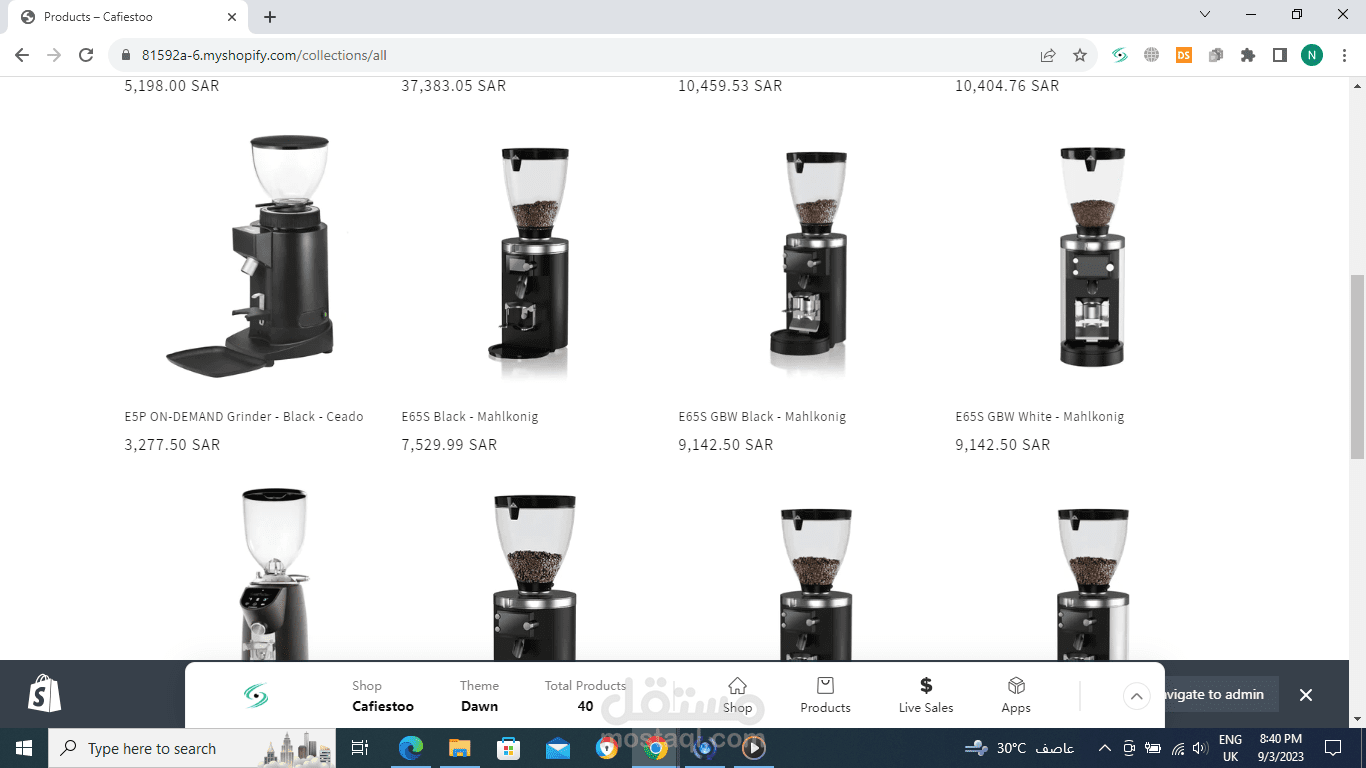Click the Shopify bag logo

click(45, 693)
